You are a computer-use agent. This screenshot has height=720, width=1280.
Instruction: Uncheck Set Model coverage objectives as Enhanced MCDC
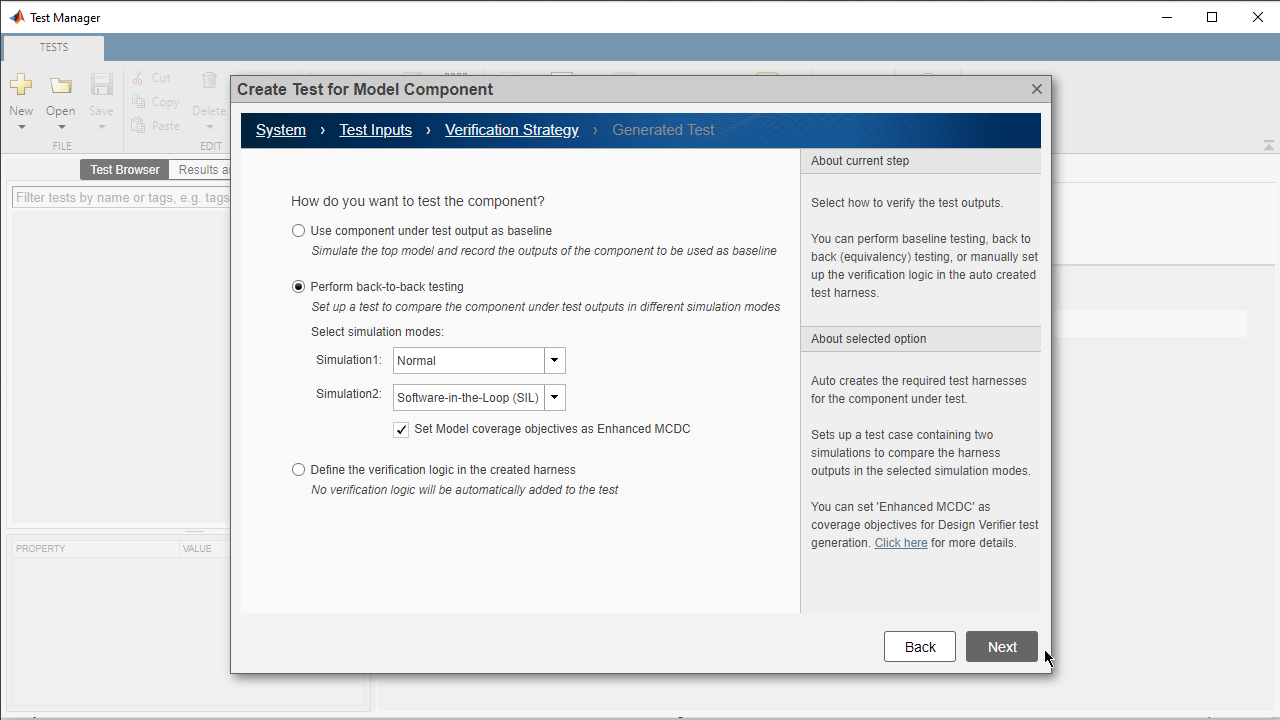point(401,430)
